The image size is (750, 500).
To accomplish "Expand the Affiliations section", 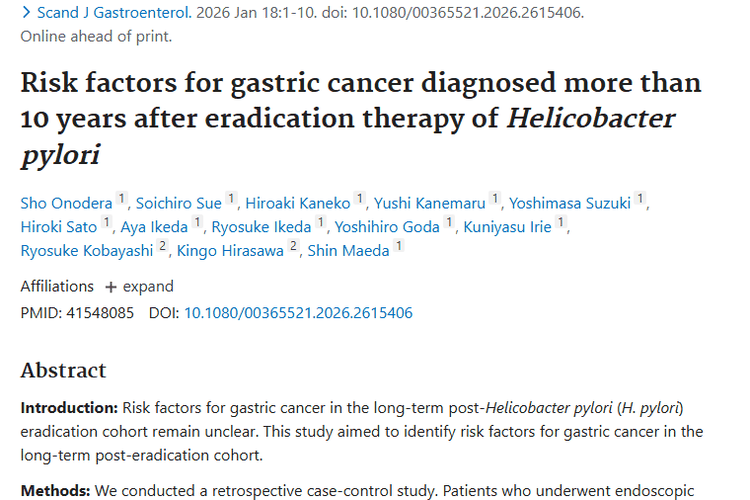I will click(x=140, y=286).
